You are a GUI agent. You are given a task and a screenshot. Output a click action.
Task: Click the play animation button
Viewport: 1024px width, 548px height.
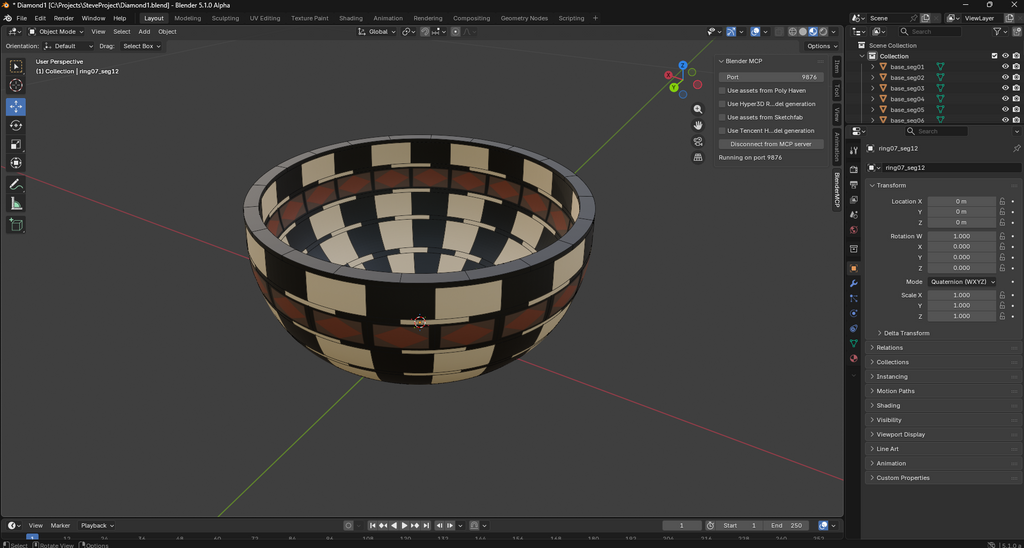tap(405, 525)
